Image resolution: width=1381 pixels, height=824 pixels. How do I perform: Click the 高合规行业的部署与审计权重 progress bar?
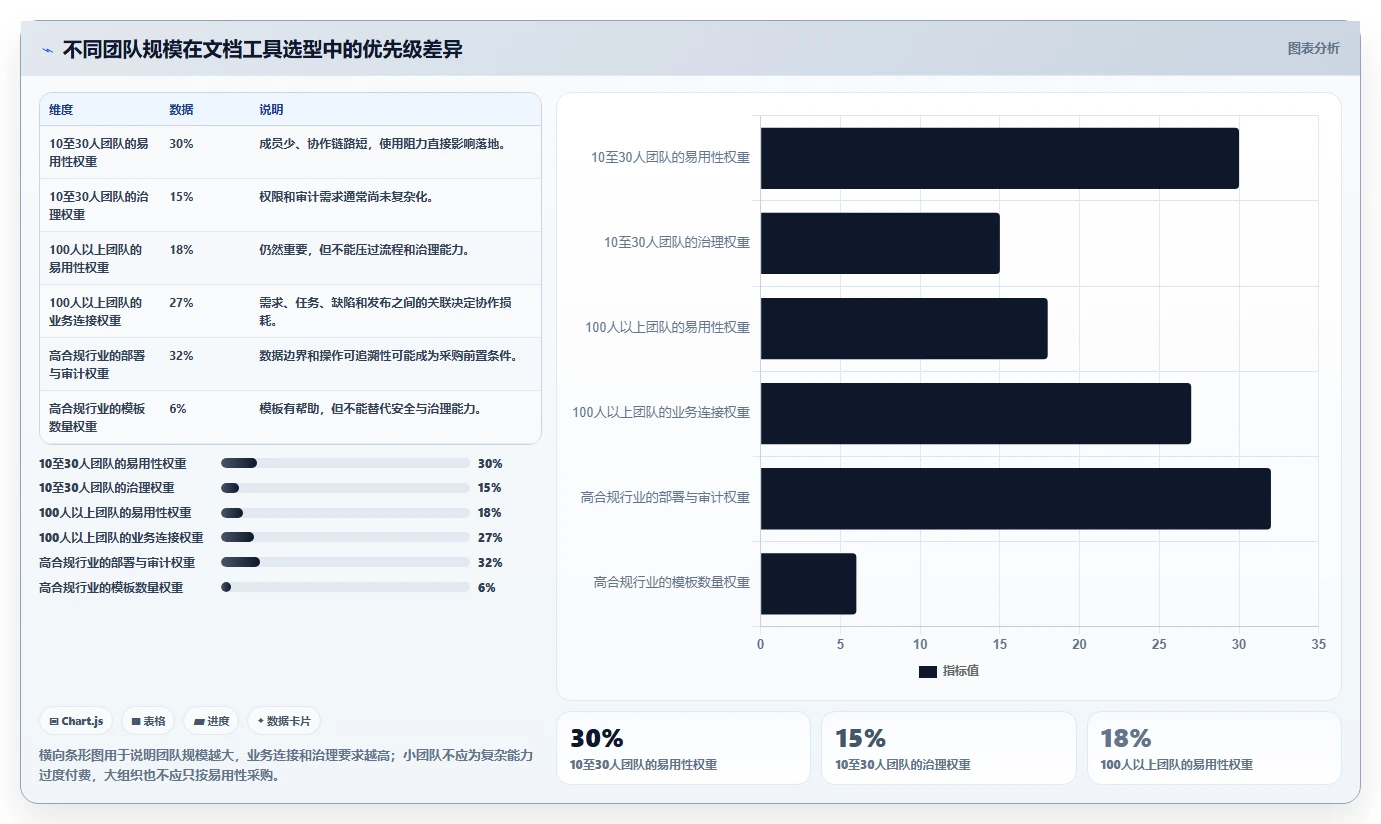pyautogui.click(x=345, y=562)
